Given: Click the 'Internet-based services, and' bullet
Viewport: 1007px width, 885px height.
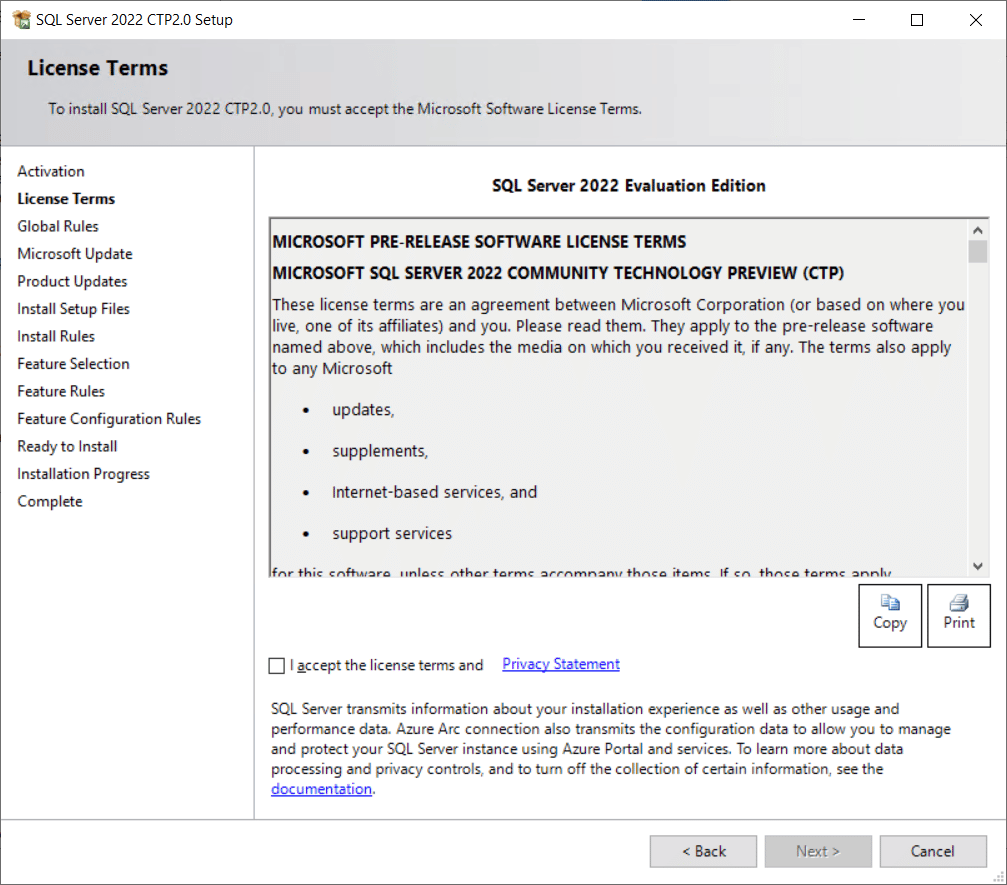Looking at the screenshot, I should (x=434, y=493).
